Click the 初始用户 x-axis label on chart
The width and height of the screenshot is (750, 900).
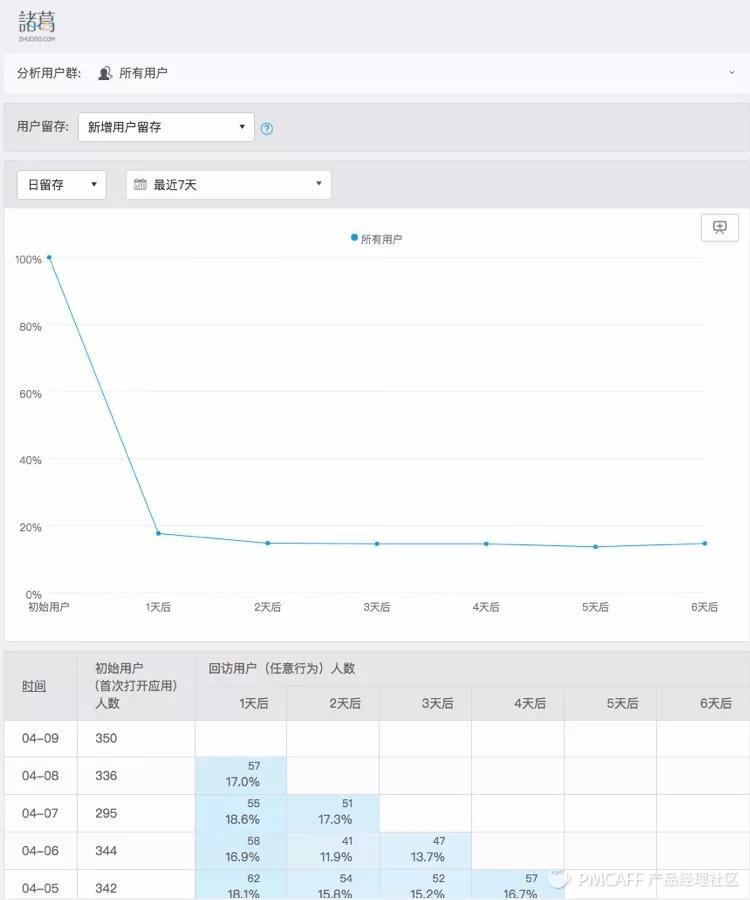(49, 607)
